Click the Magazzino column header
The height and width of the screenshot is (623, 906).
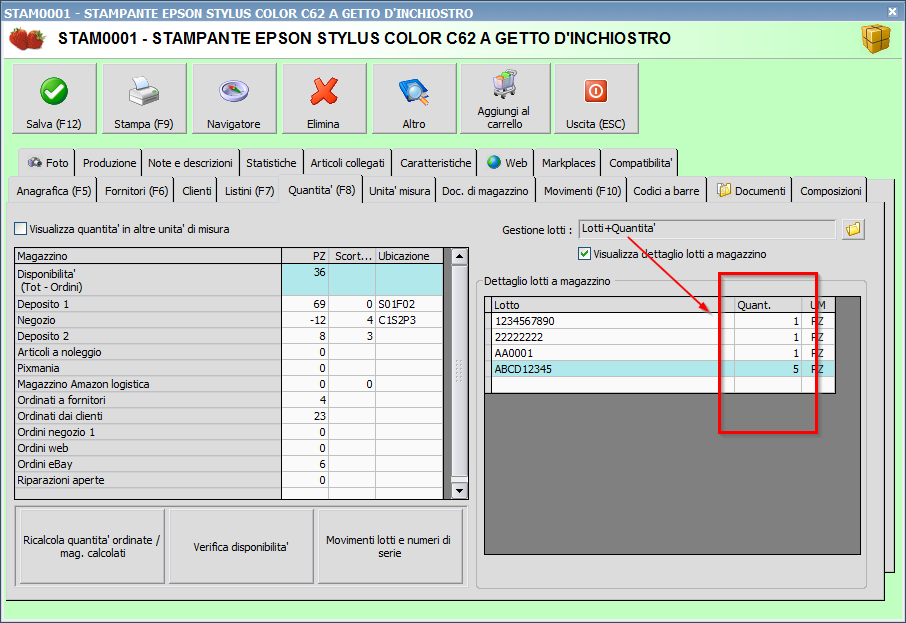click(x=148, y=256)
